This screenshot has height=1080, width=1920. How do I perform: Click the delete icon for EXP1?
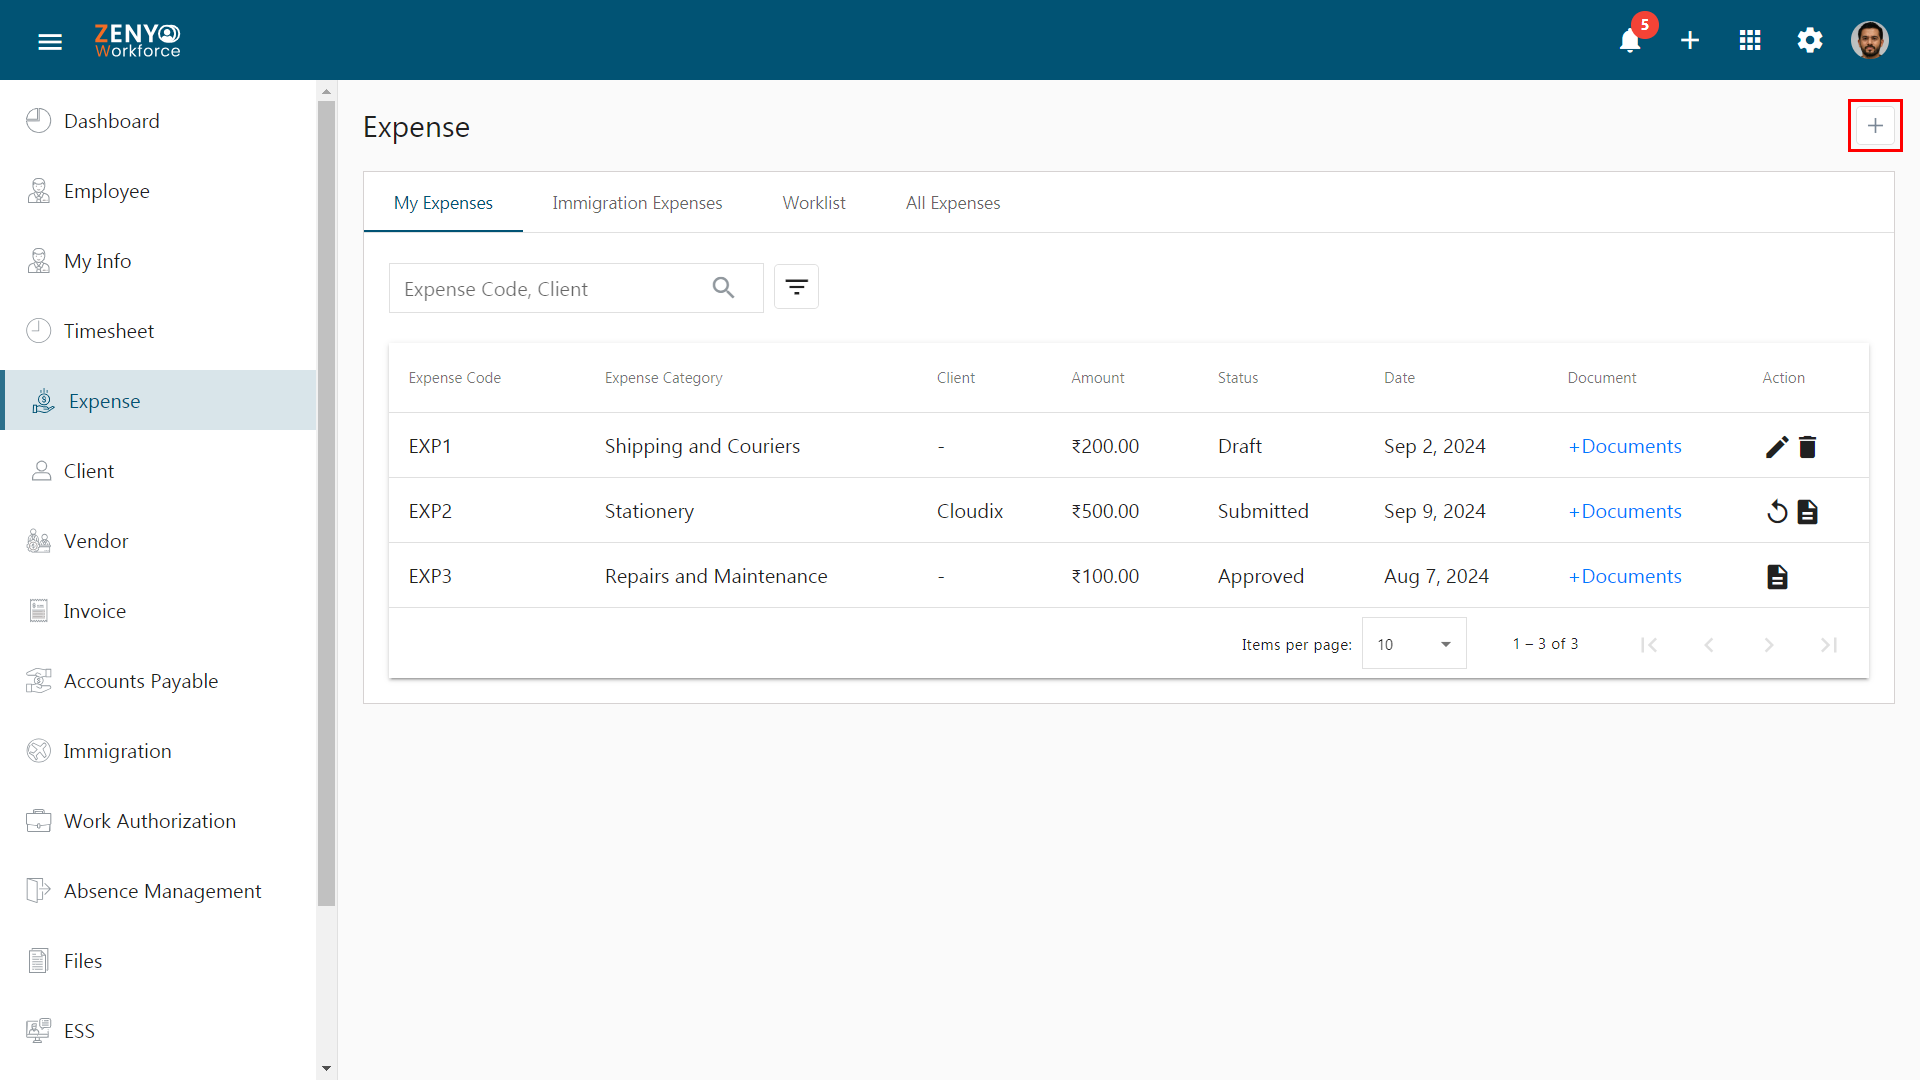point(1808,446)
